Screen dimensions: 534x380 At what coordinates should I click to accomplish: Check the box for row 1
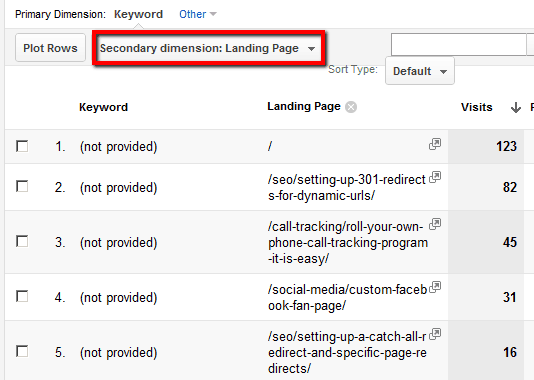(x=22, y=146)
